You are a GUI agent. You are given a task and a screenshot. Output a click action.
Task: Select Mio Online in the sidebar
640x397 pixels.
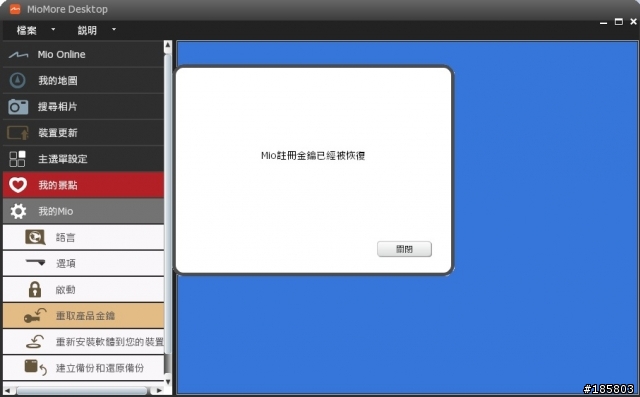point(83,54)
